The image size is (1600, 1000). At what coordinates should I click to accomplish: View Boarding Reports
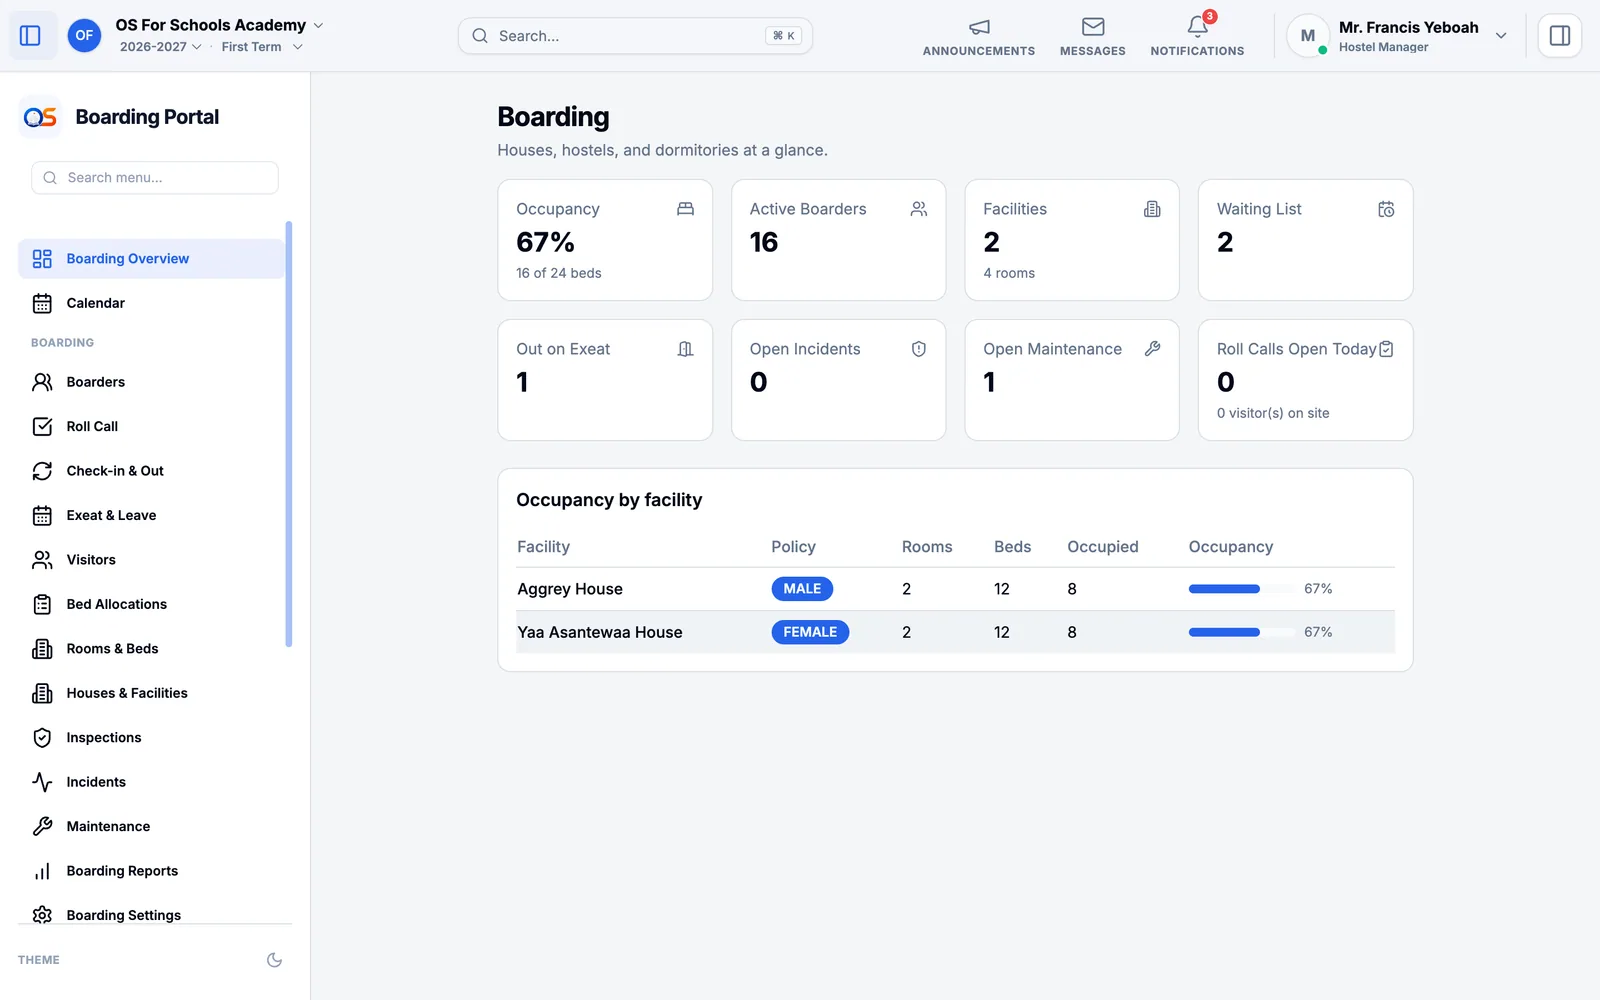point(151,871)
